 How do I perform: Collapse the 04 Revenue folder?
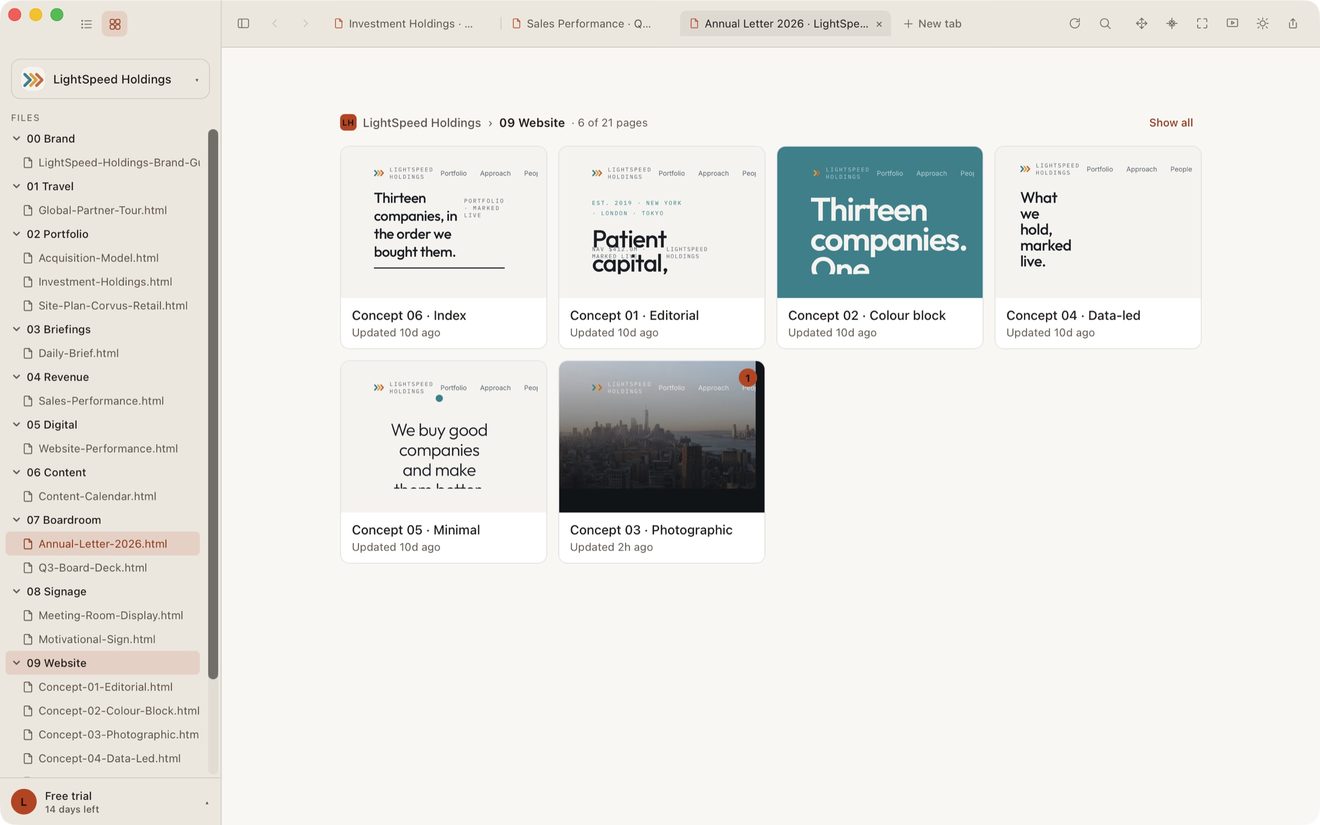click(x=16, y=377)
